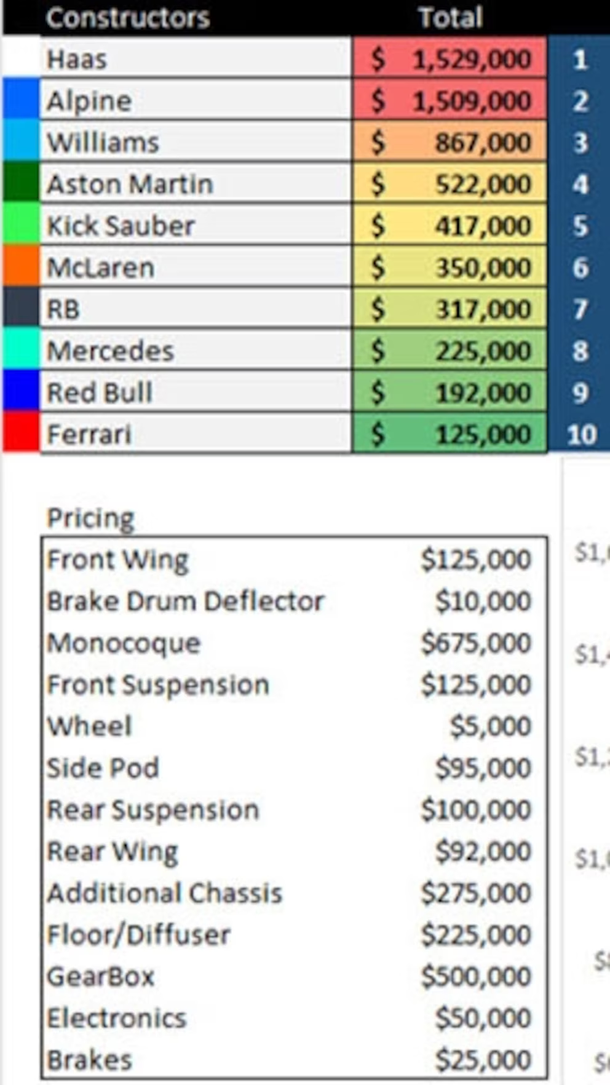The width and height of the screenshot is (610, 1085).
Task: Select the Kick Sauber name cell
Action: coord(196,226)
